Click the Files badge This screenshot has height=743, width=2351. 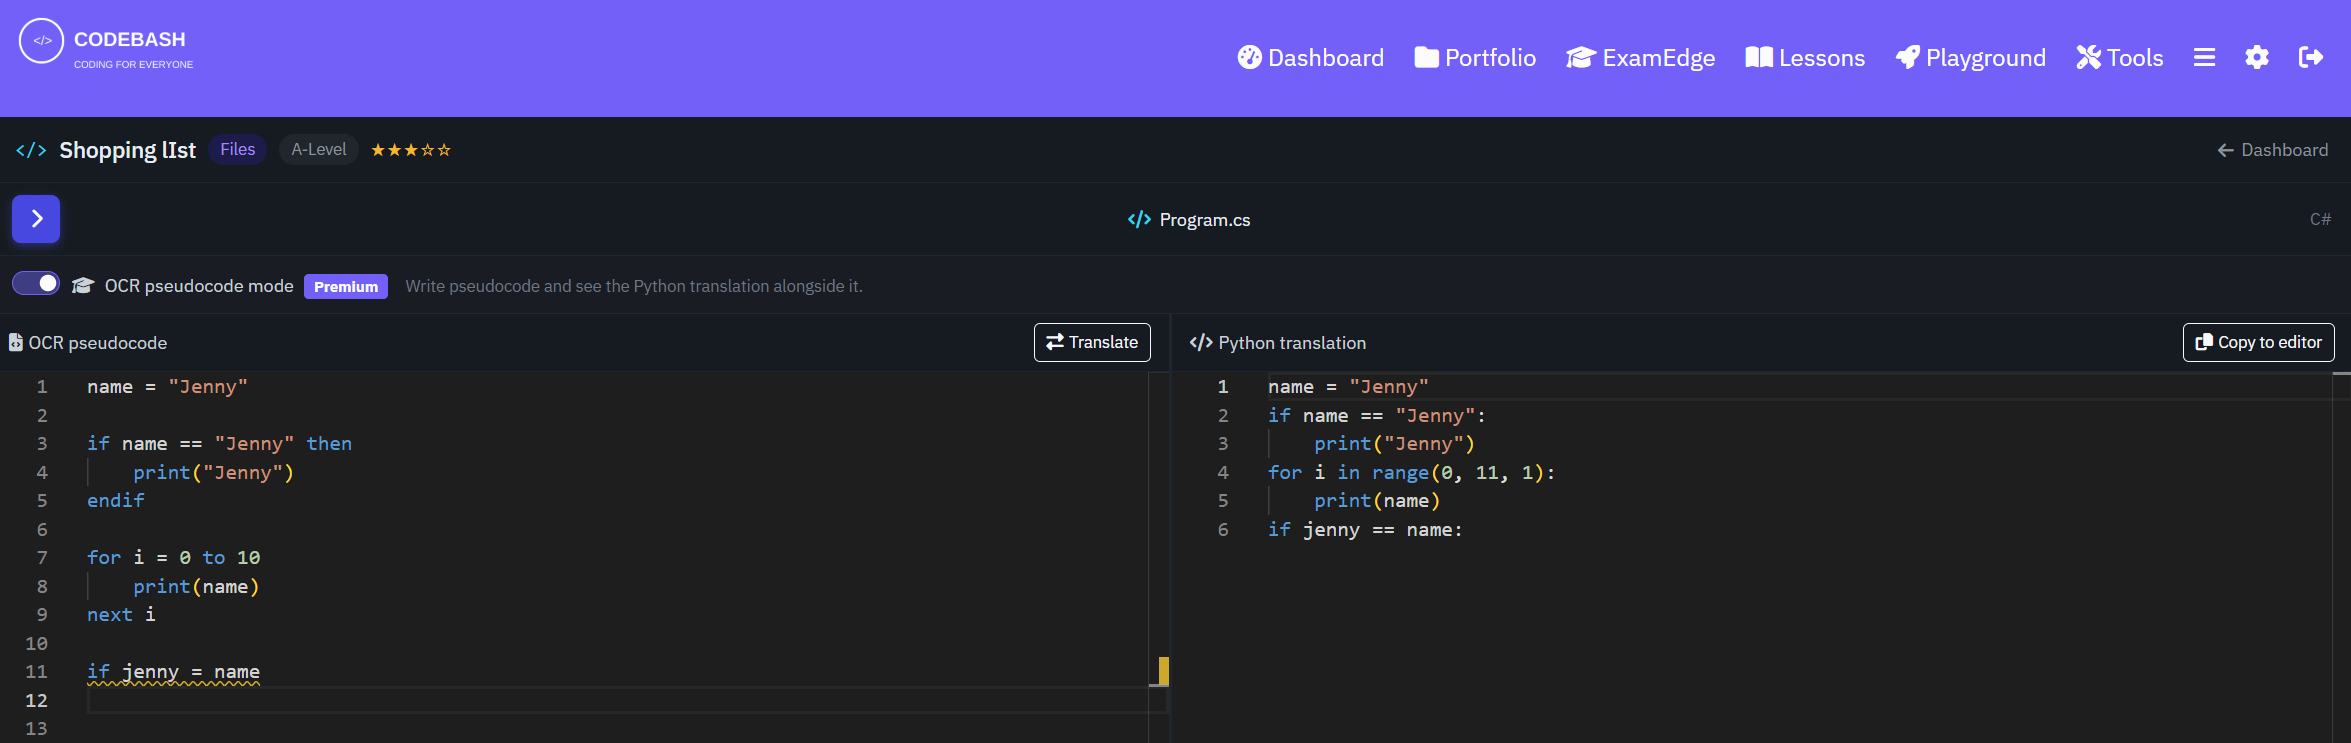pos(238,149)
